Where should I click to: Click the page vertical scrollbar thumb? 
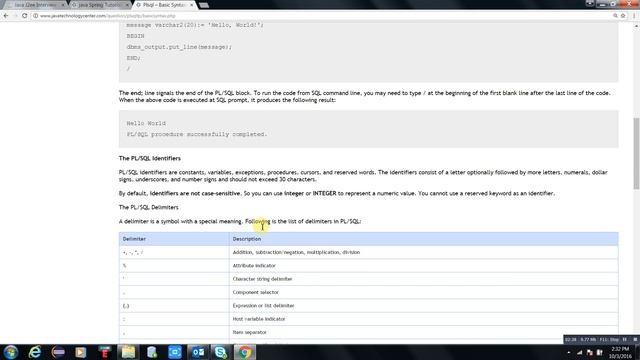coord(636,153)
